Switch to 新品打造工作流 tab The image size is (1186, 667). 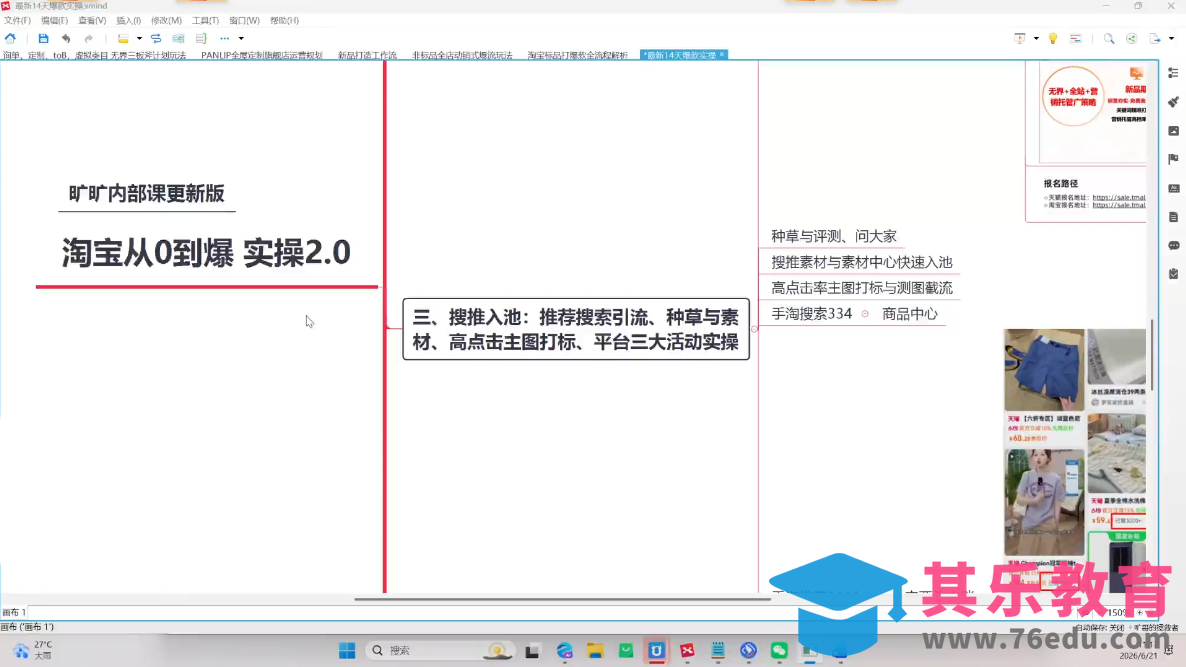(368, 55)
